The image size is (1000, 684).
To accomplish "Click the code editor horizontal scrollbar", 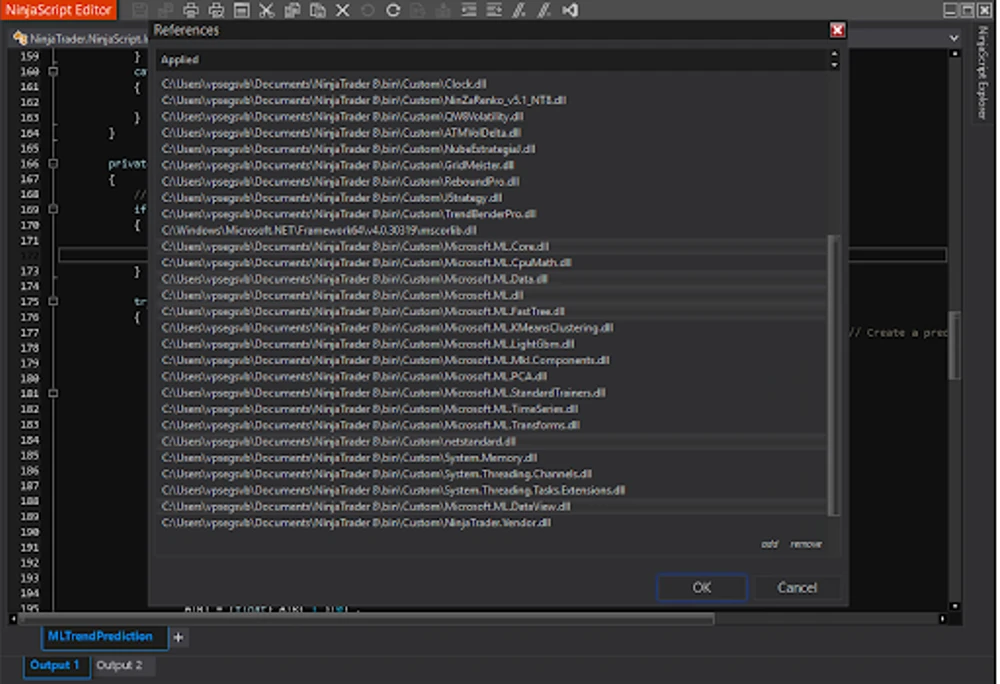I will [367, 619].
